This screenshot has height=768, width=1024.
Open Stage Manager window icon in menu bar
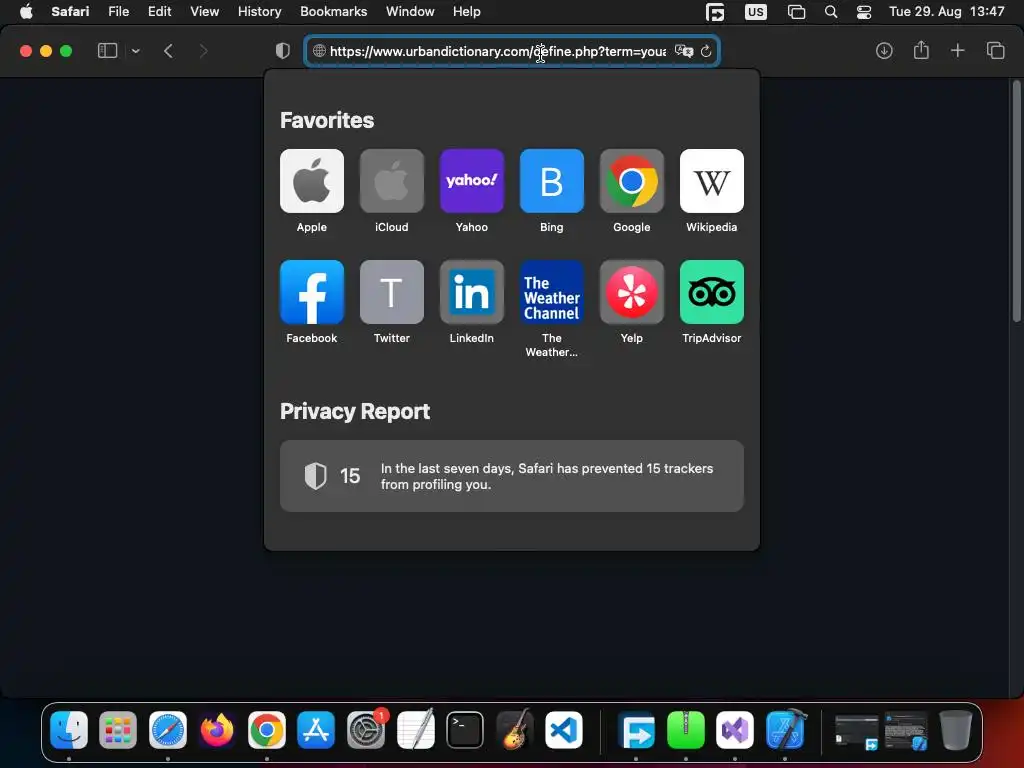796,12
